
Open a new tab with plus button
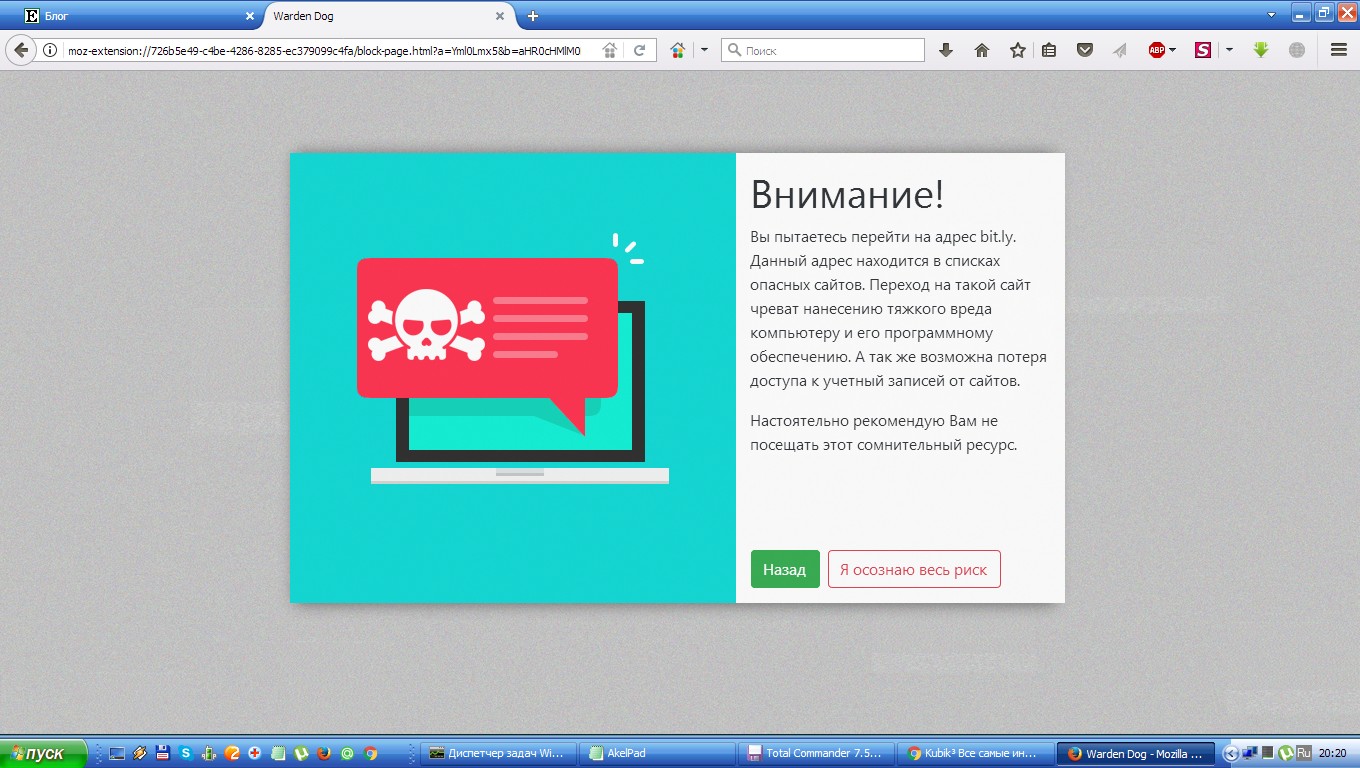tap(533, 16)
